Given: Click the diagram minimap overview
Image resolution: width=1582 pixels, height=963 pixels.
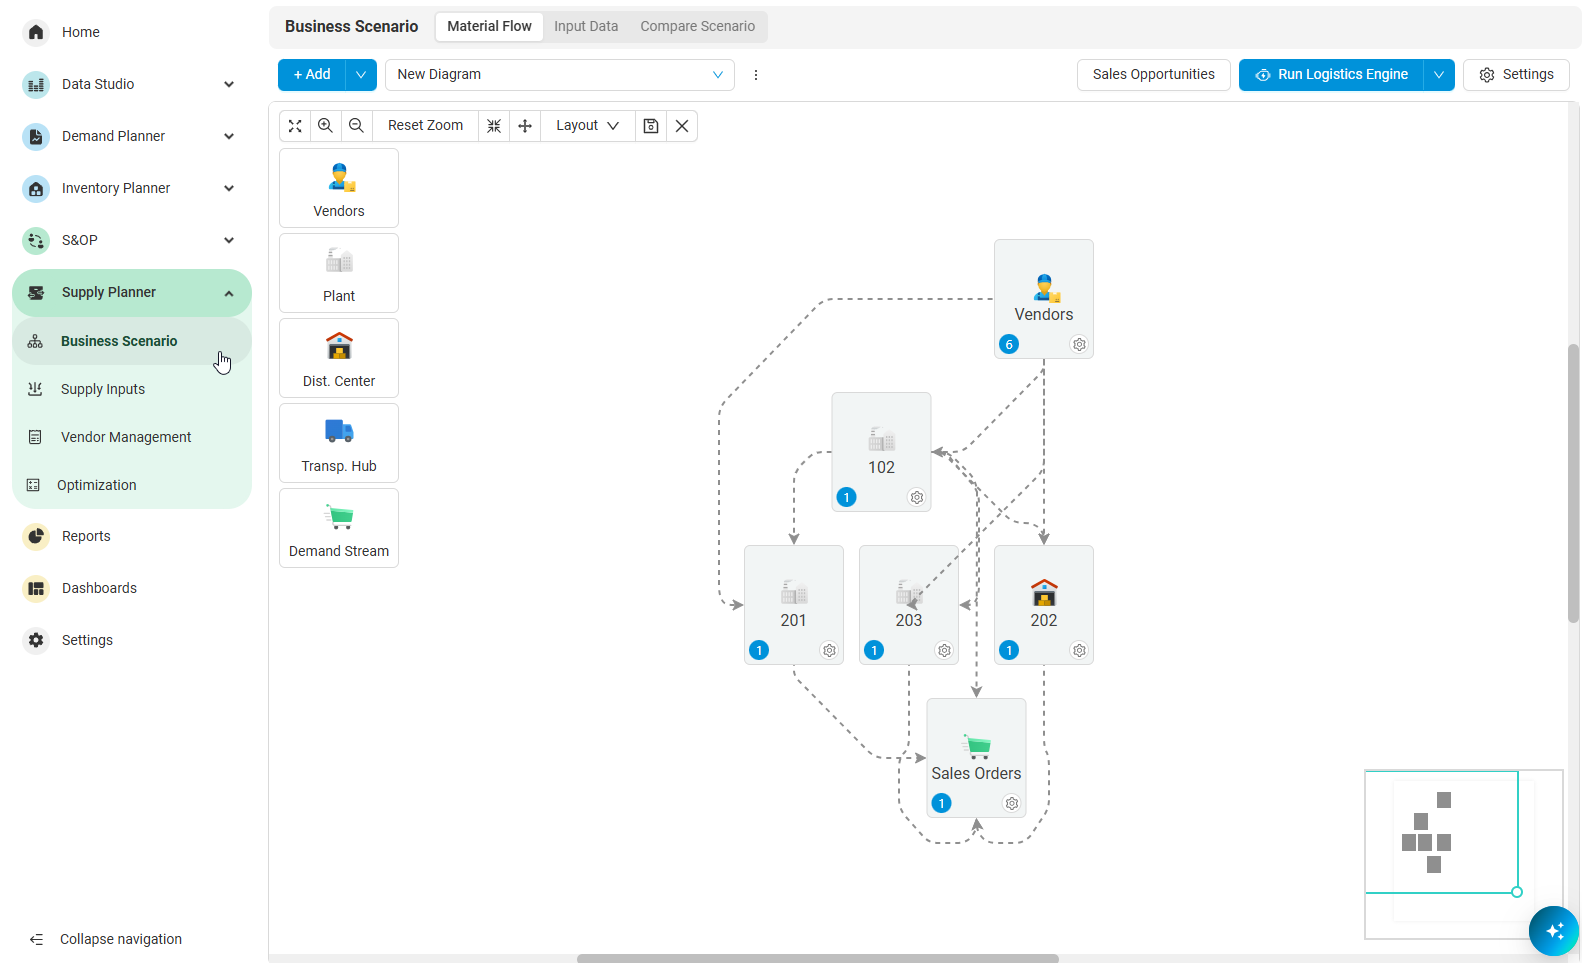Looking at the screenshot, I should pos(1464,855).
